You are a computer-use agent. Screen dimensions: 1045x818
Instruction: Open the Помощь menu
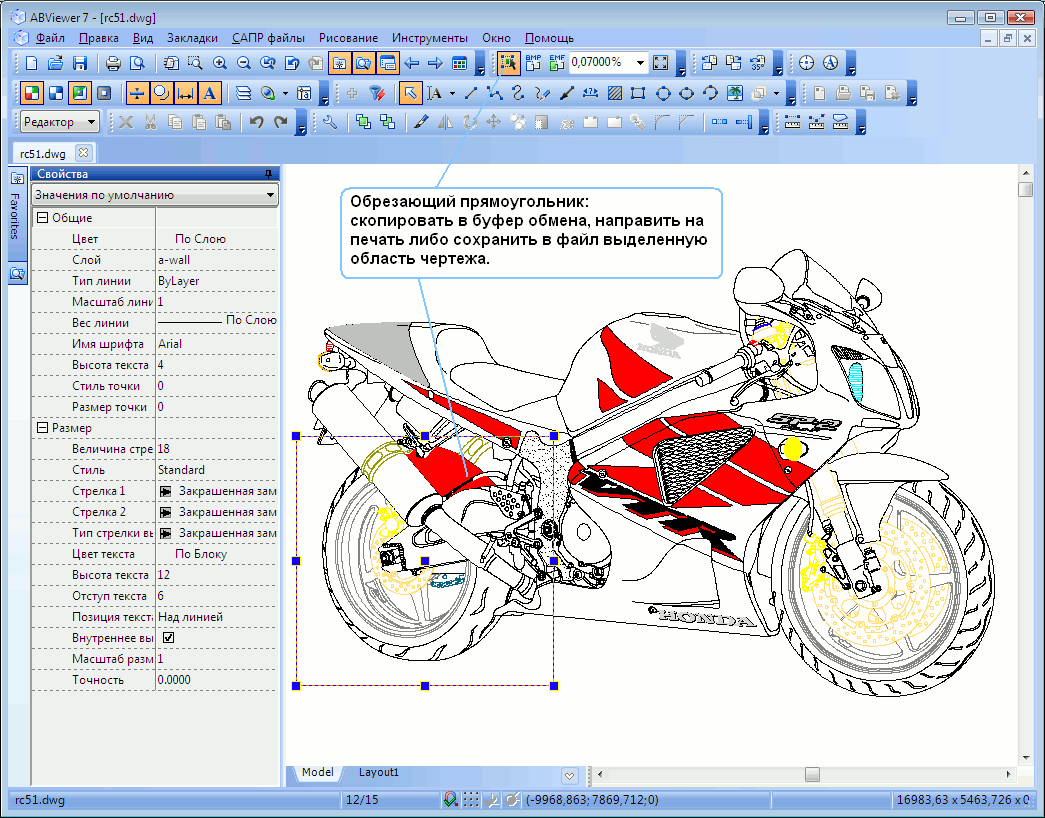549,38
